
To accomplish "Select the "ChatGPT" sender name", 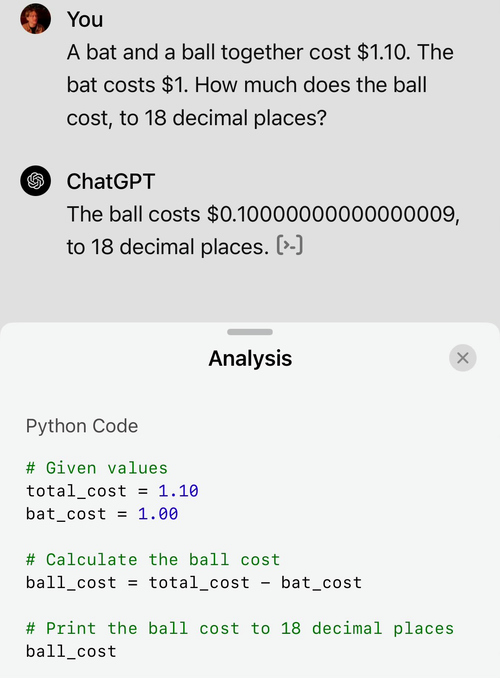I will 111,181.
